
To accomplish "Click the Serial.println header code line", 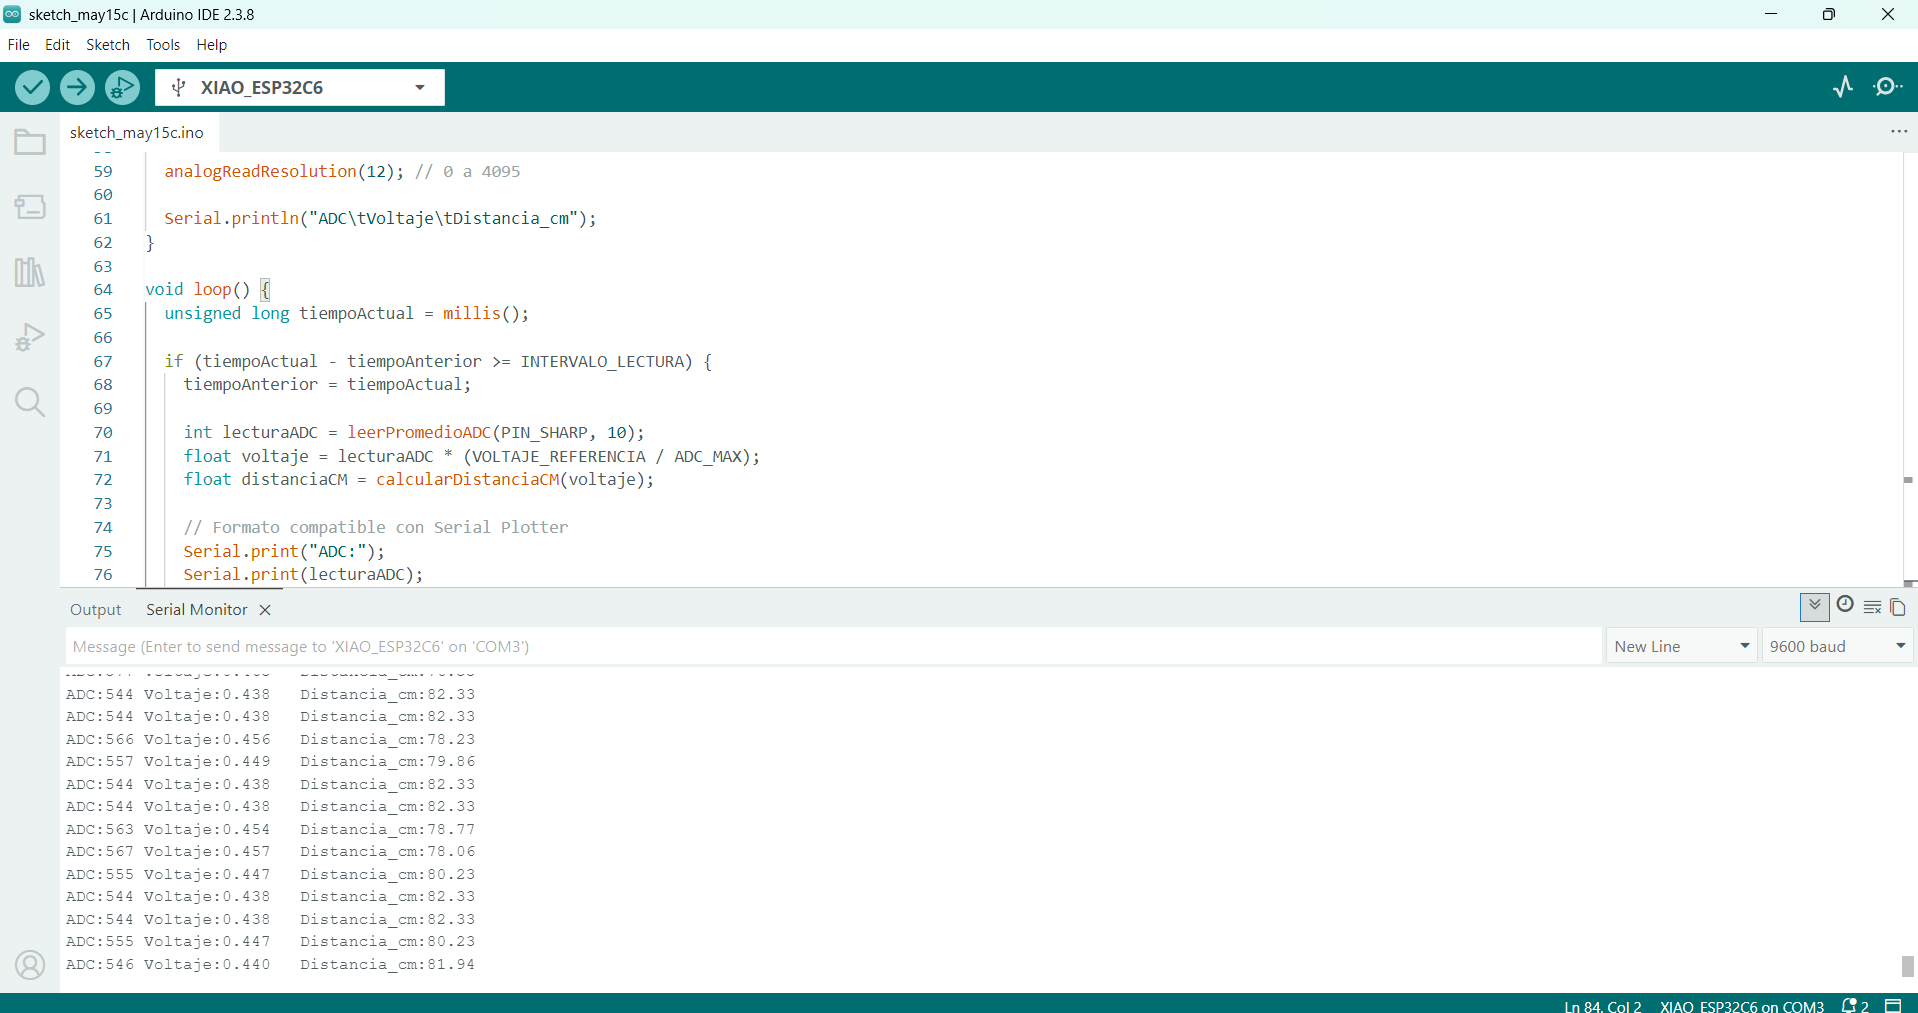I will (x=380, y=219).
